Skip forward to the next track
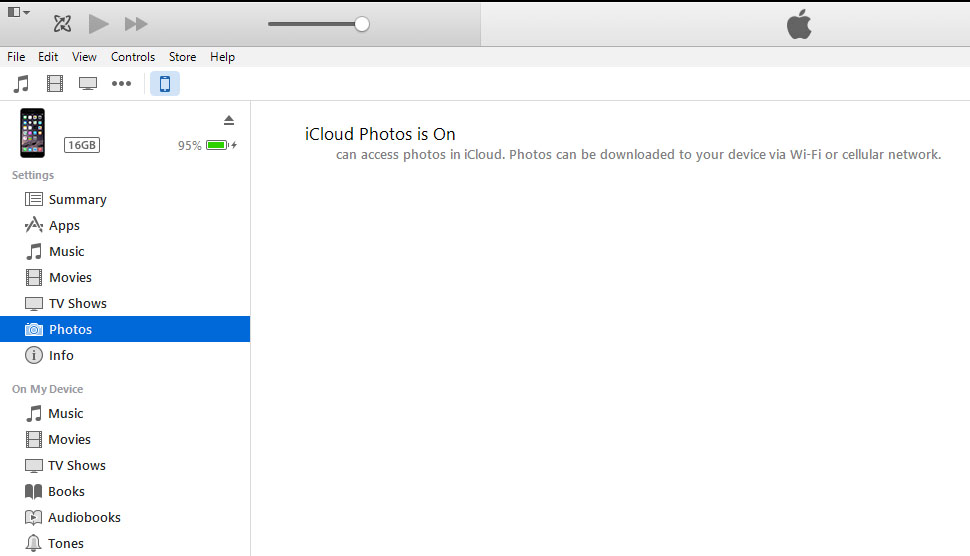 pos(136,23)
